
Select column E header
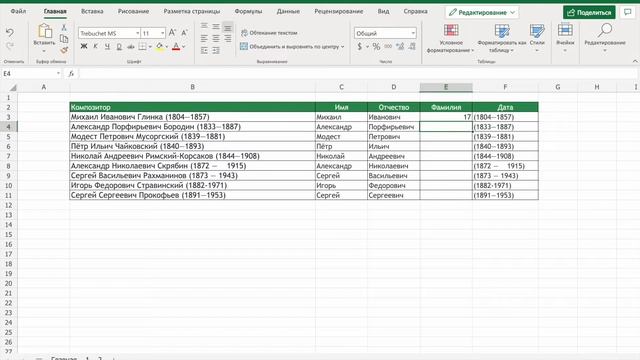coord(446,87)
